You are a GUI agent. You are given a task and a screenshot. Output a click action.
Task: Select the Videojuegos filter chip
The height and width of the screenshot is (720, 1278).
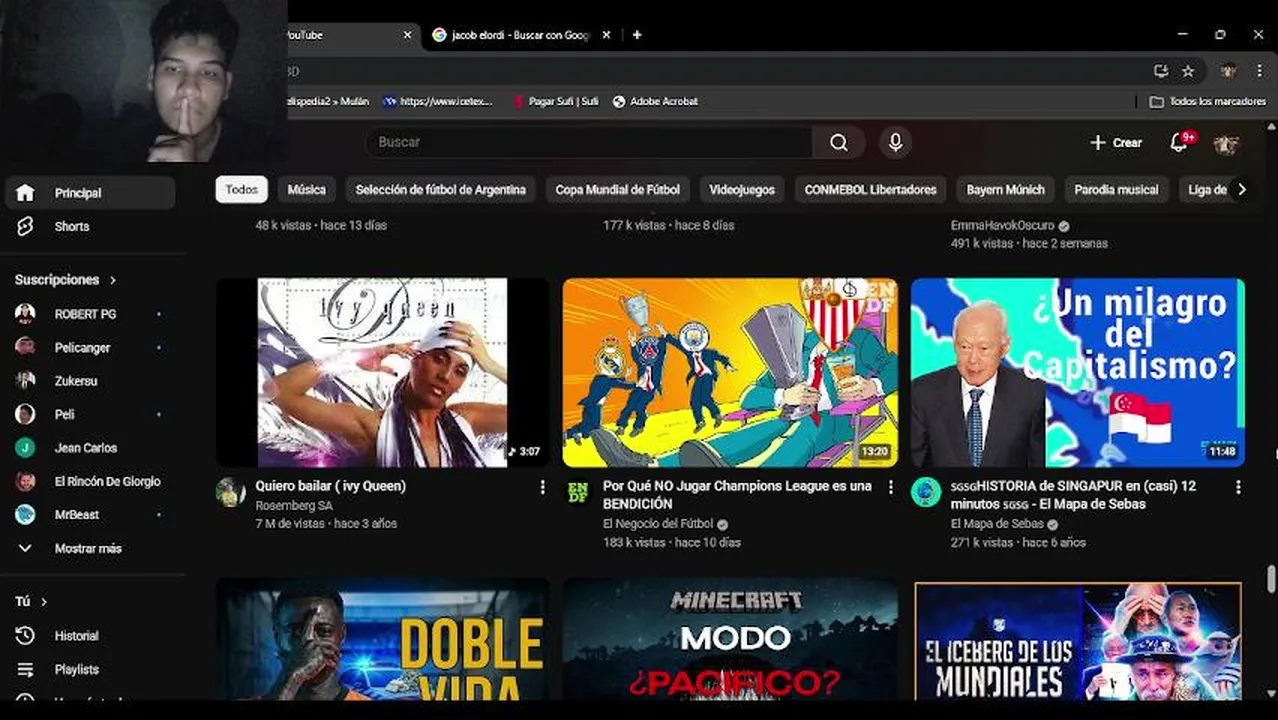tap(742, 190)
